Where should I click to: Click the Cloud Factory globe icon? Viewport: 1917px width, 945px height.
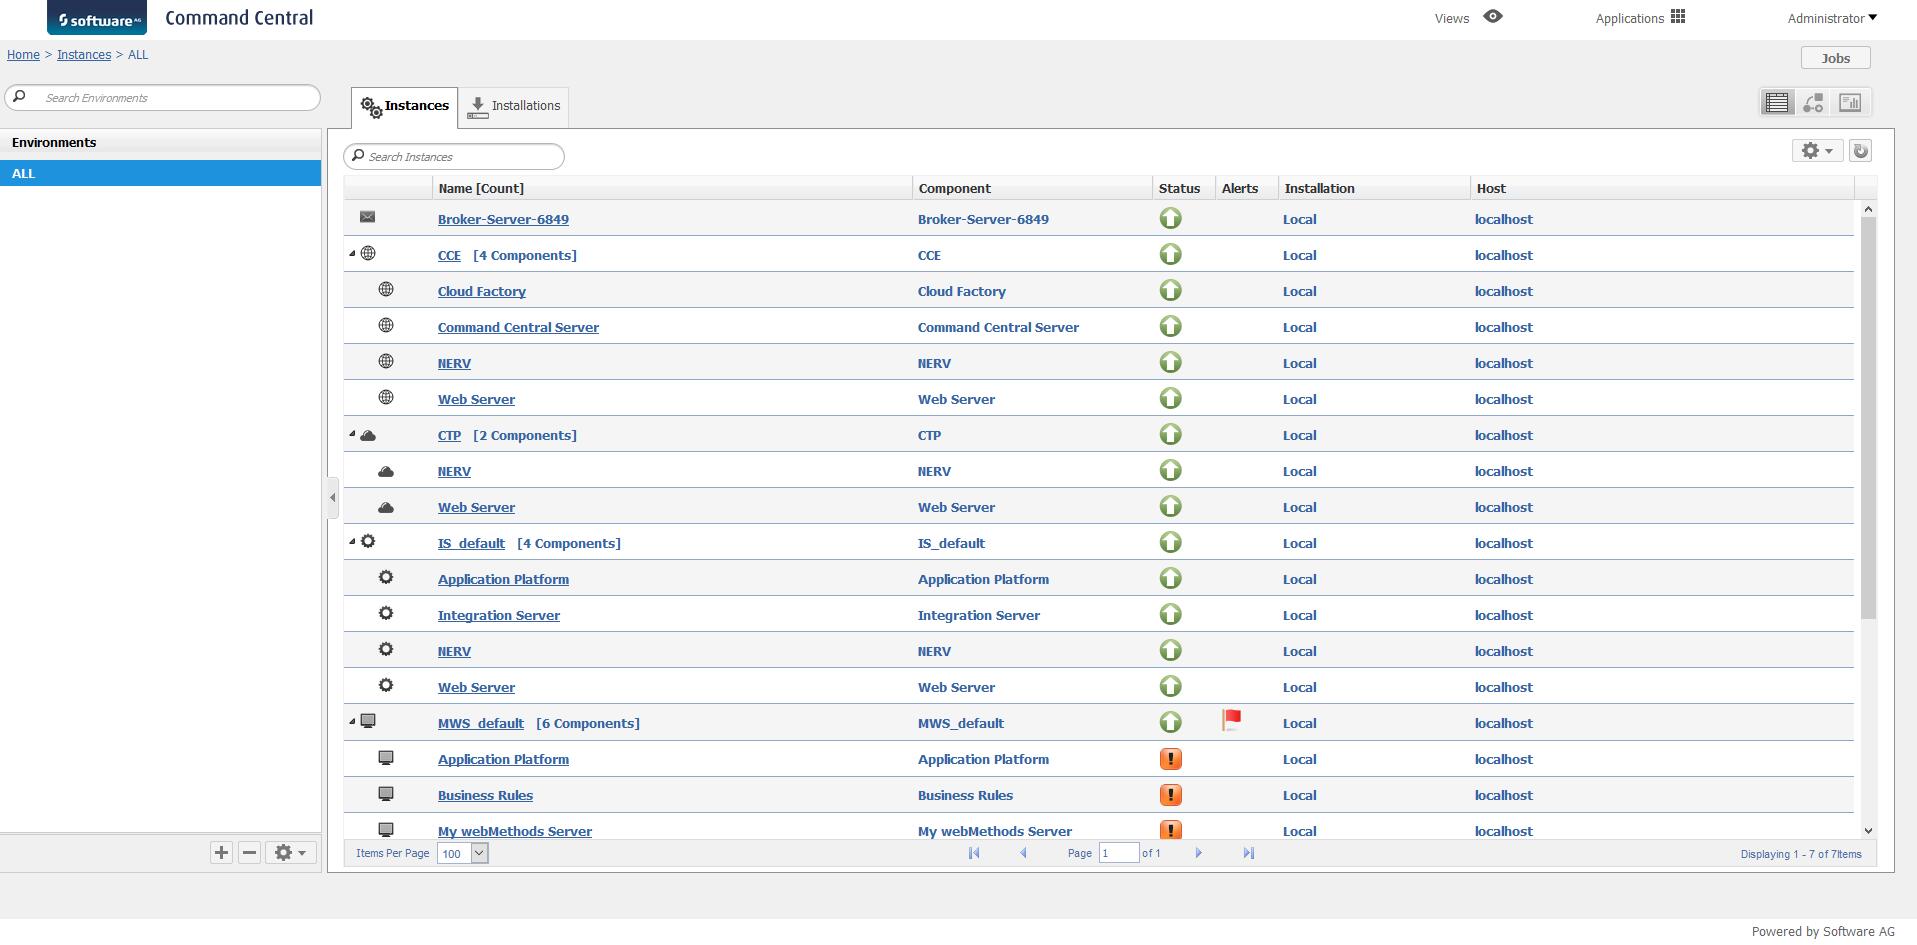click(x=386, y=289)
